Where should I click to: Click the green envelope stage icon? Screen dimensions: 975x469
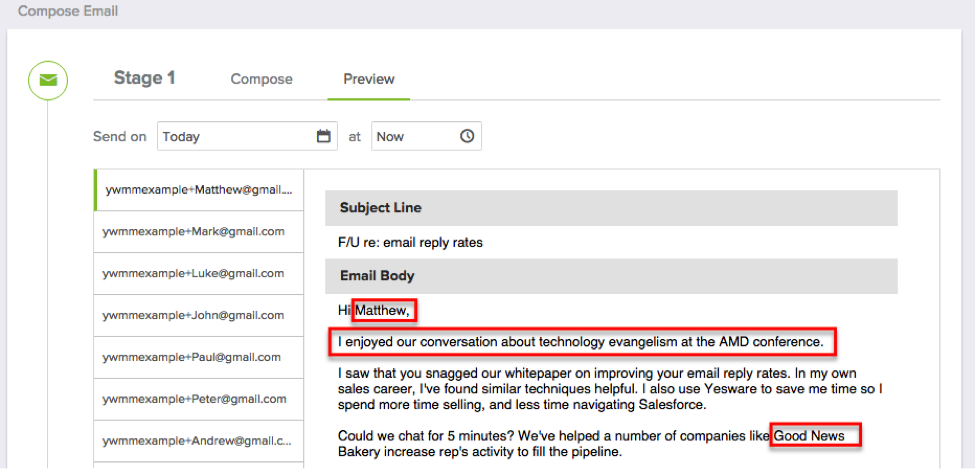[x=48, y=80]
